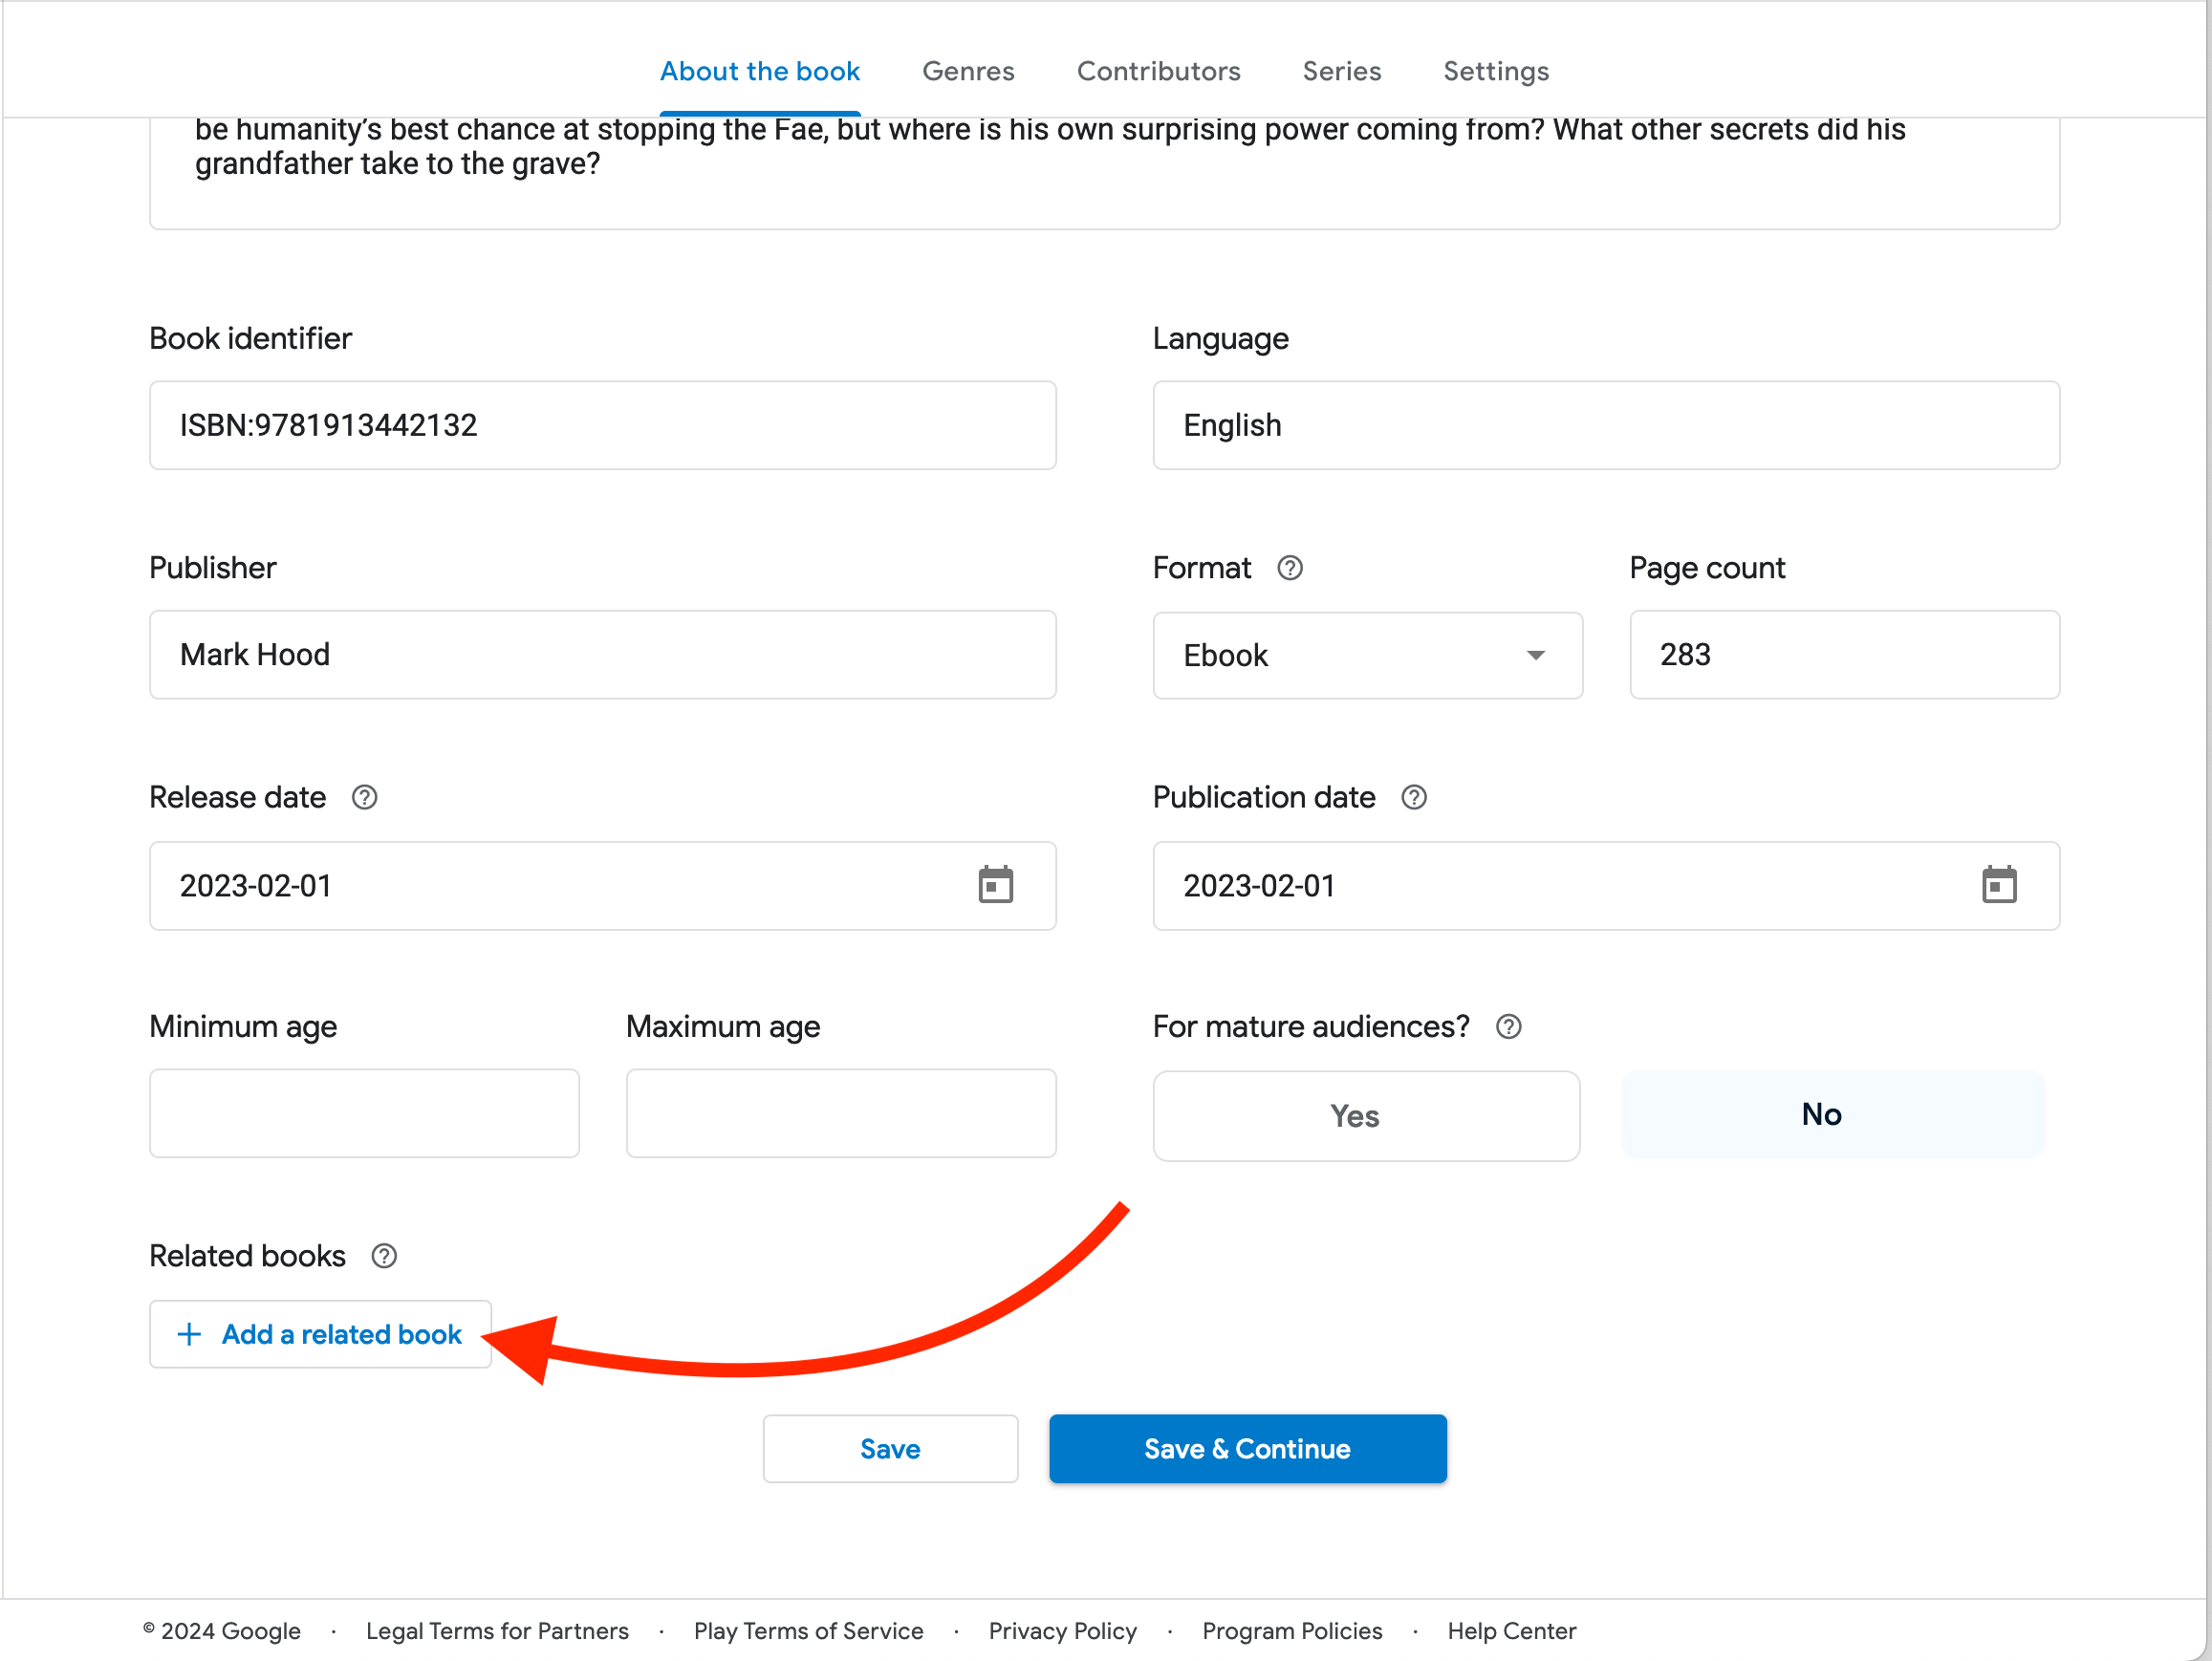This screenshot has height=1661, width=2212.
Task: Switch to the Genres tab
Action: pyautogui.click(x=967, y=71)
